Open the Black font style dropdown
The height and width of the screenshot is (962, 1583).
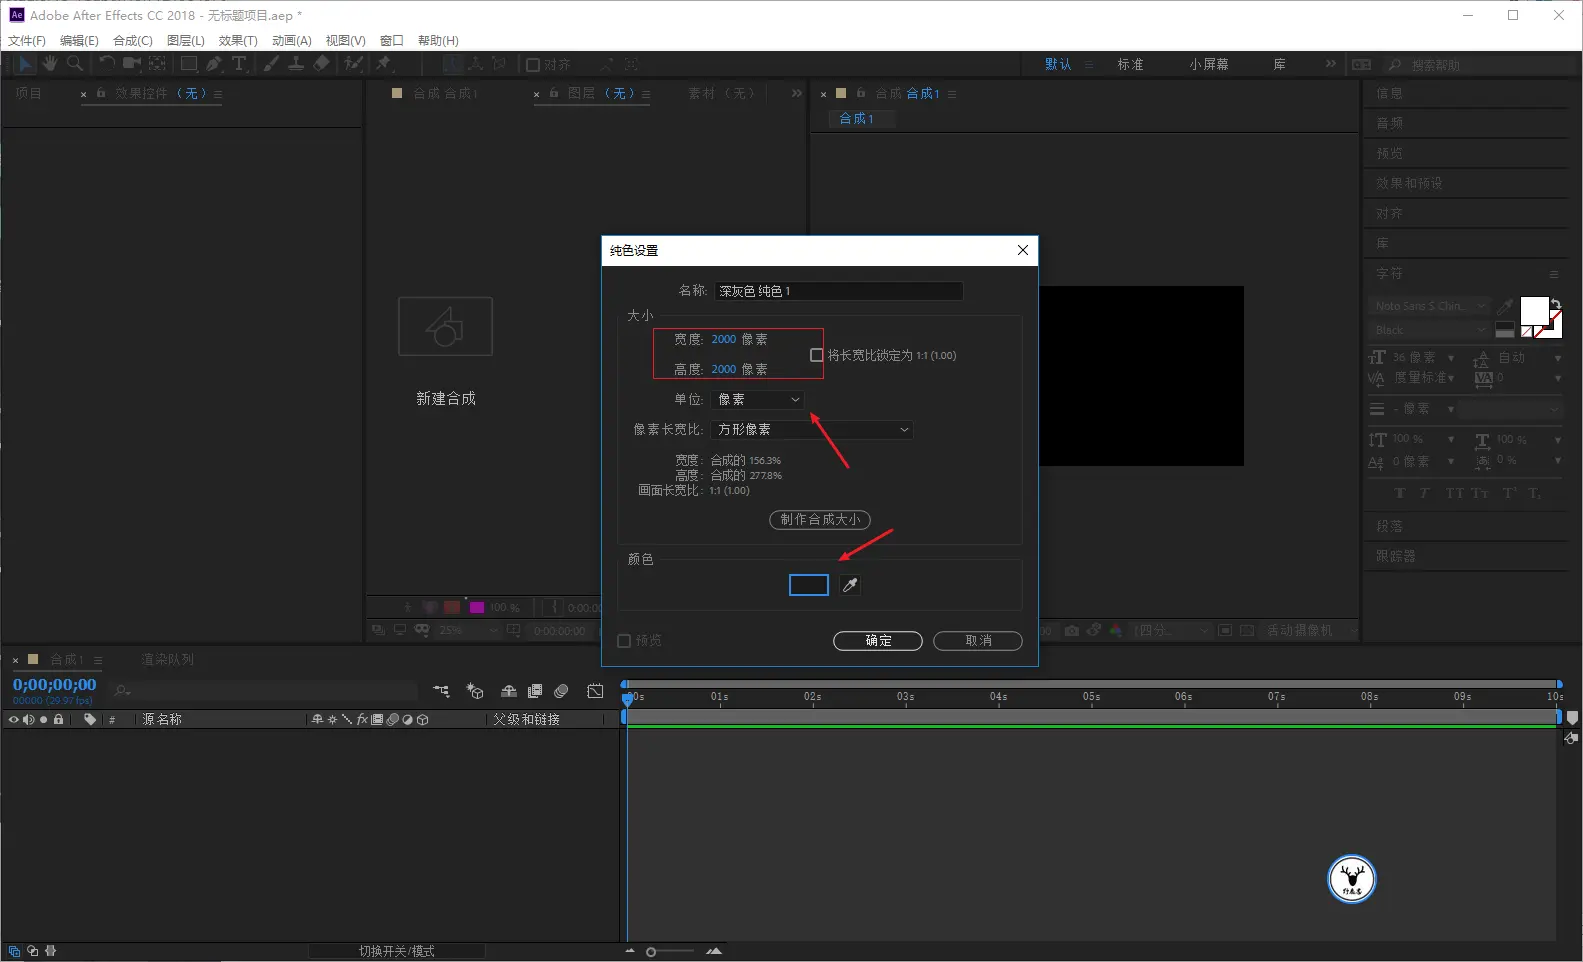click(1428, 330)
